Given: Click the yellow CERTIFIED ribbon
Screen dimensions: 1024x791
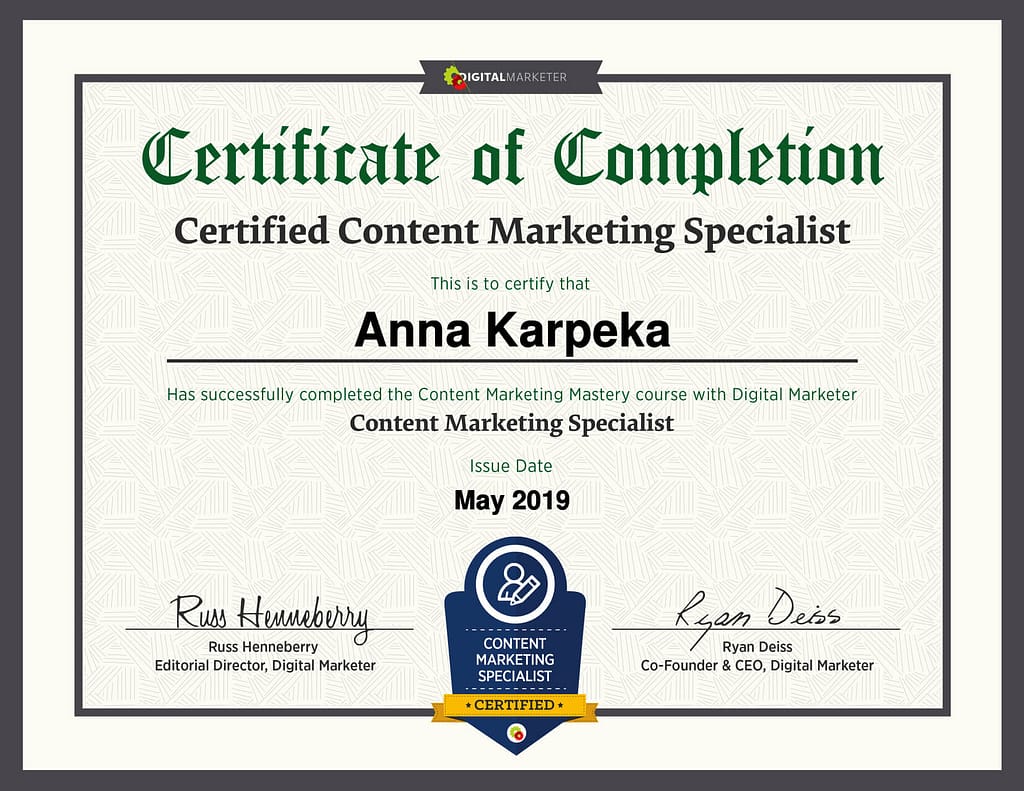Looking at the screenshot, I should [514, 706].
